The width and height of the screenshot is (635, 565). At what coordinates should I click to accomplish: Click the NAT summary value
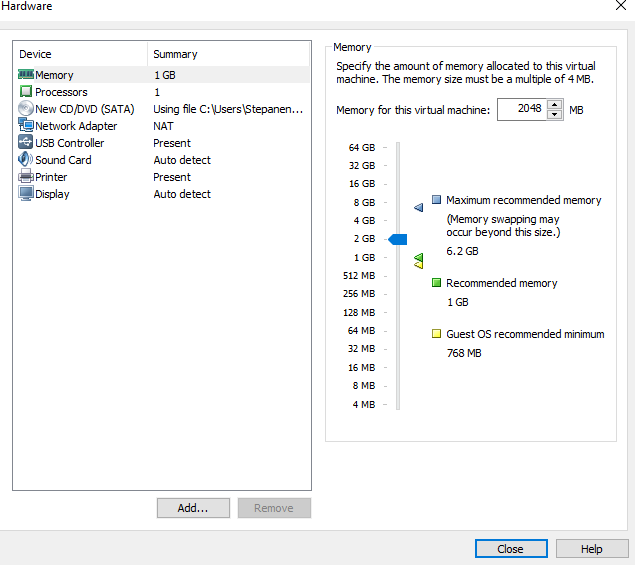tap(163, 126)
